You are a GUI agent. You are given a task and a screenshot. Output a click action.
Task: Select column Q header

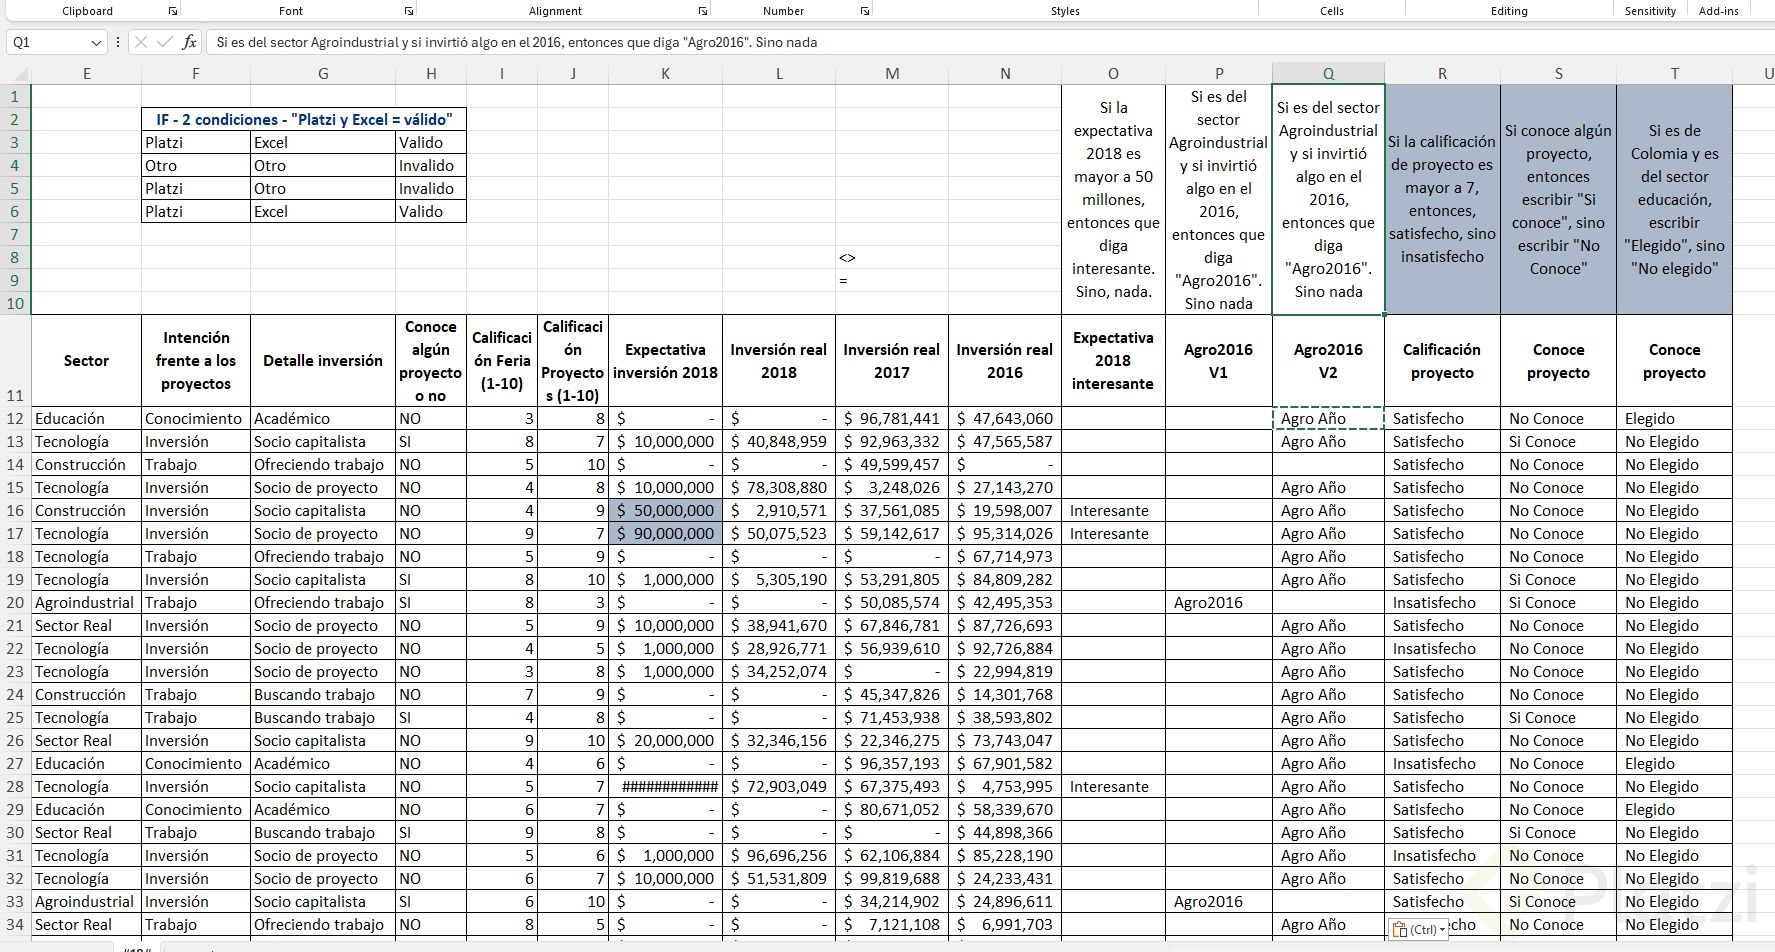coord(1328,73)
